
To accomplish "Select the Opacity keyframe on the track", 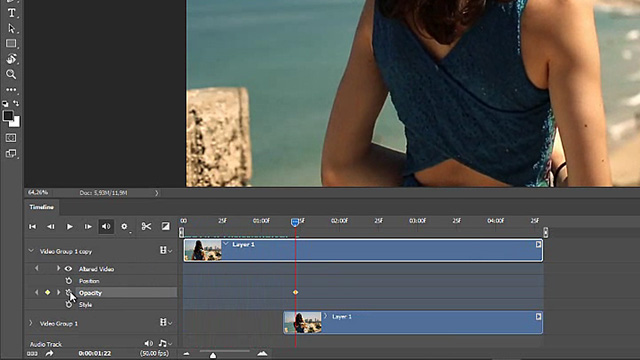I will (295, 292).
